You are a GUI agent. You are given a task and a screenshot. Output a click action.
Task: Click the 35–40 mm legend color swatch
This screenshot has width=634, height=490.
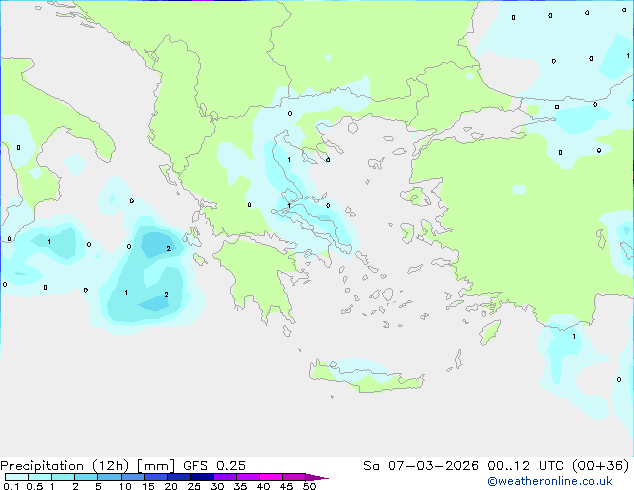(248, 477)
